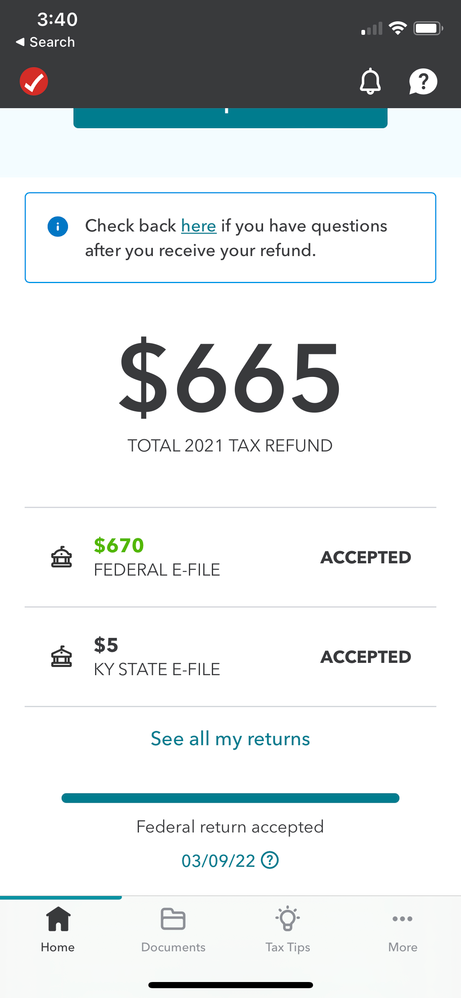Viewport: 461px width, 998px height.
Task: Tap the KY State building icon
Action: click(62, 657)
